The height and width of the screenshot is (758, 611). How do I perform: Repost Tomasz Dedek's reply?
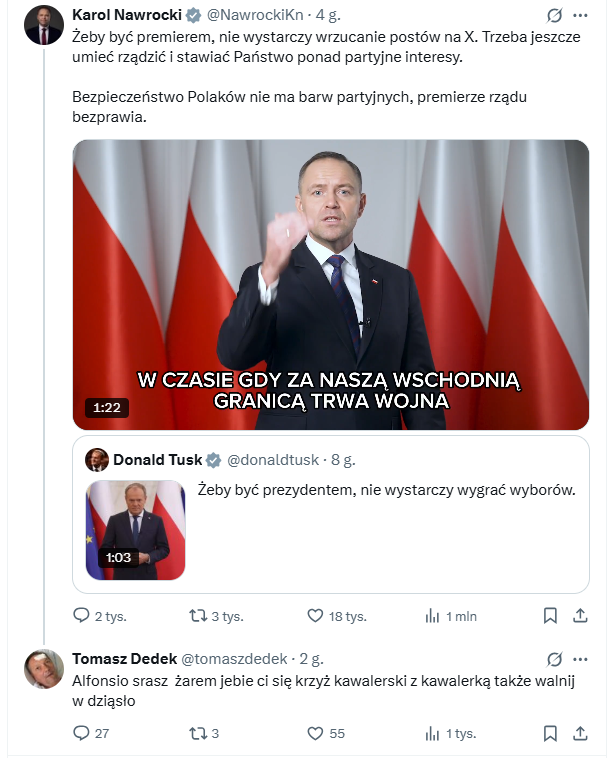point(198,733)
